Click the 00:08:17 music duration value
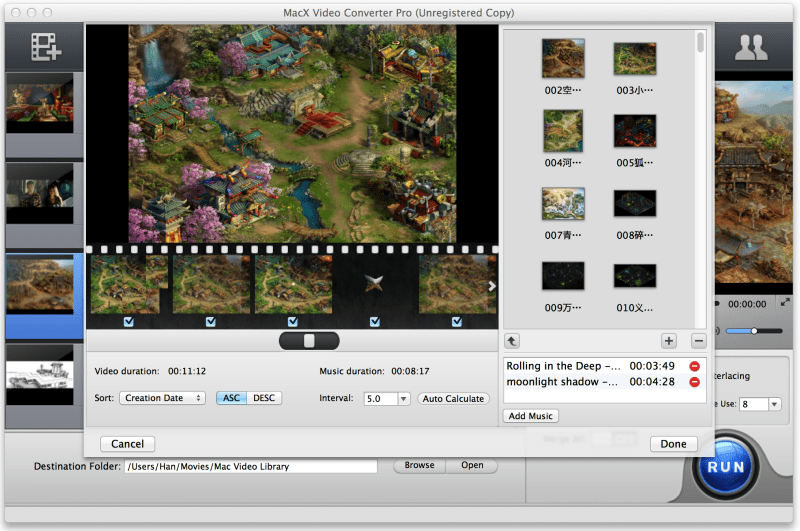The width and height of the screenshot is (800, 531). [410, 371]
